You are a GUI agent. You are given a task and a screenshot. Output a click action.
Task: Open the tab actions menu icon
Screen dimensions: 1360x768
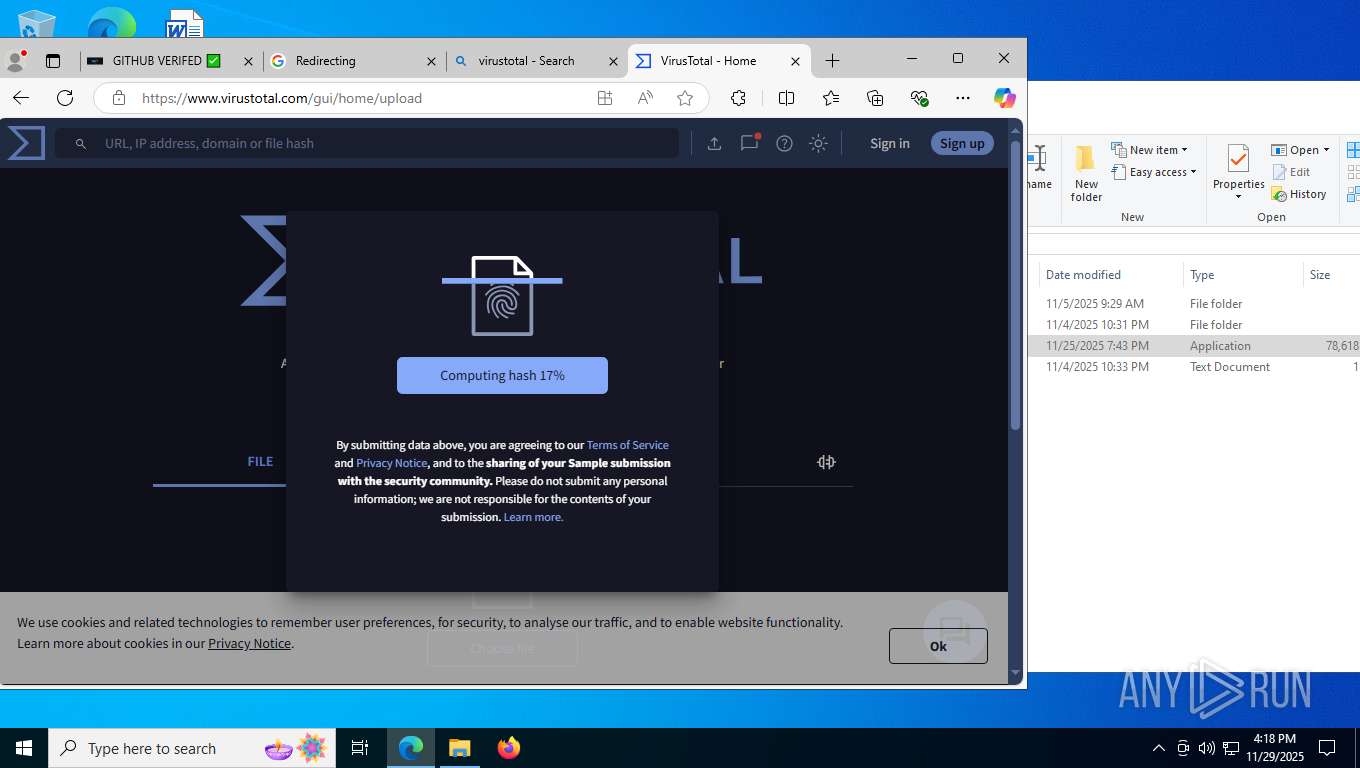click(x=53, y=61)
